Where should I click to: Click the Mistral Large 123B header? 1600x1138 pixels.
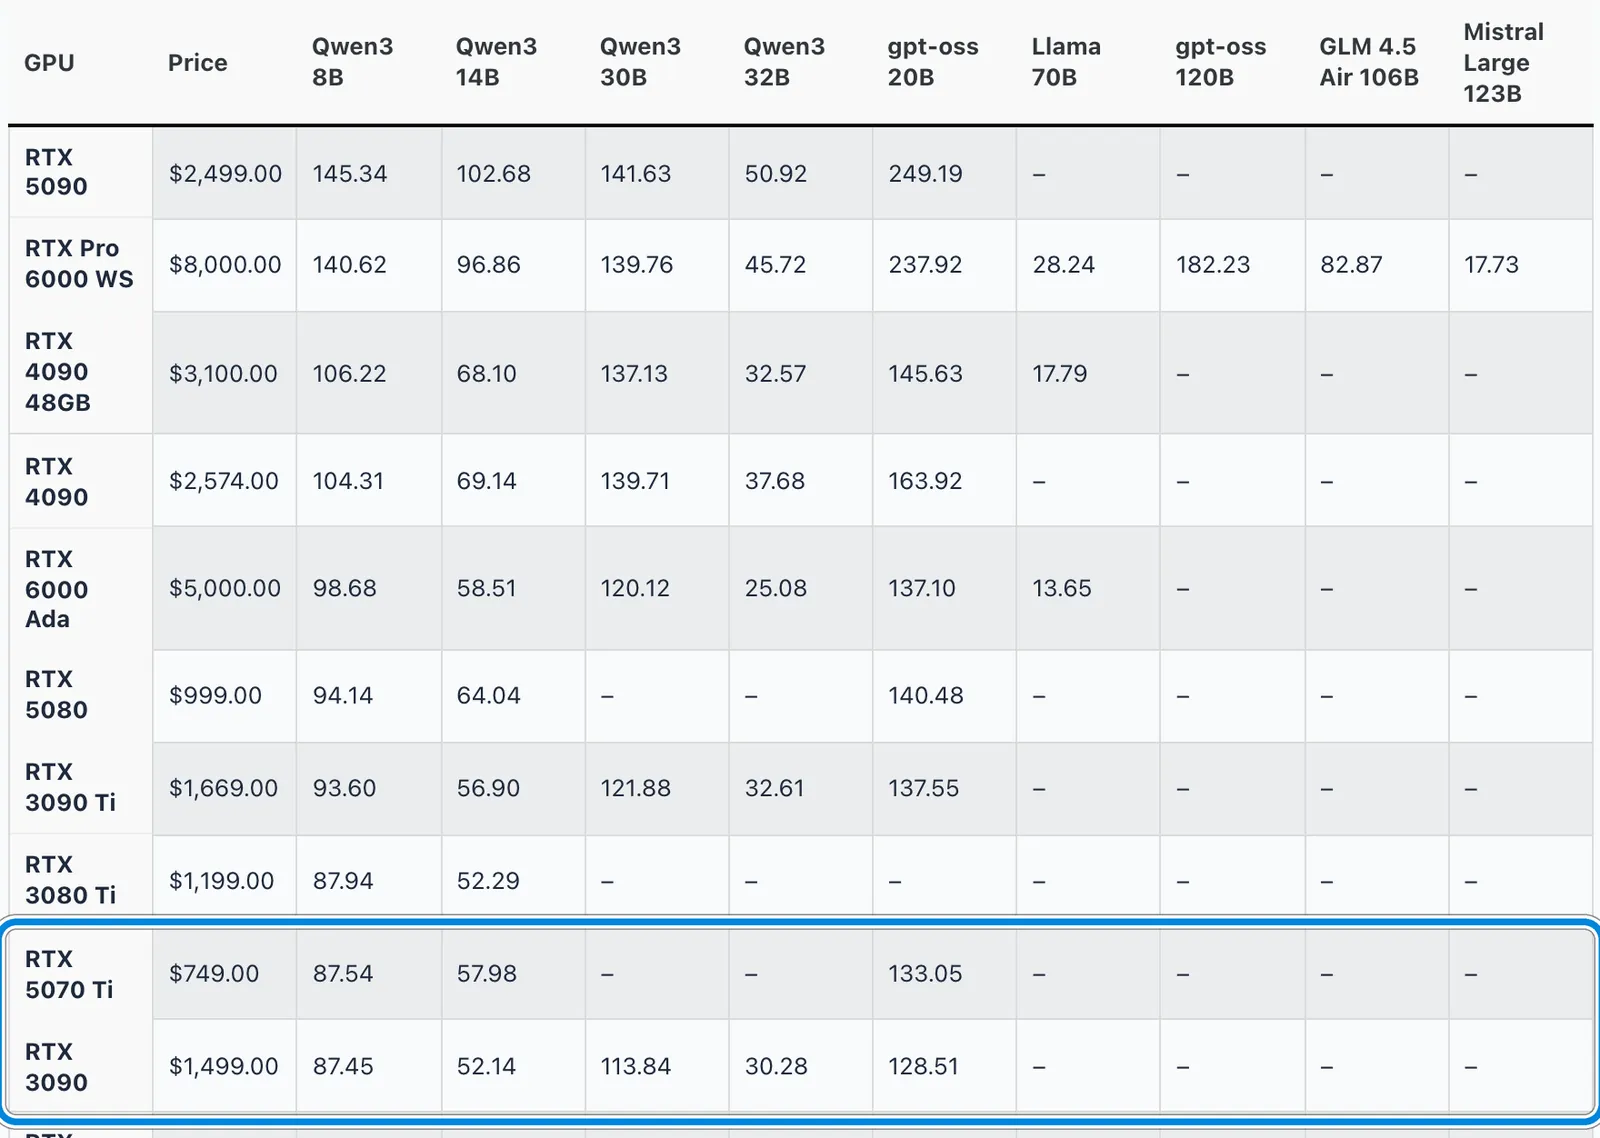1503,63
